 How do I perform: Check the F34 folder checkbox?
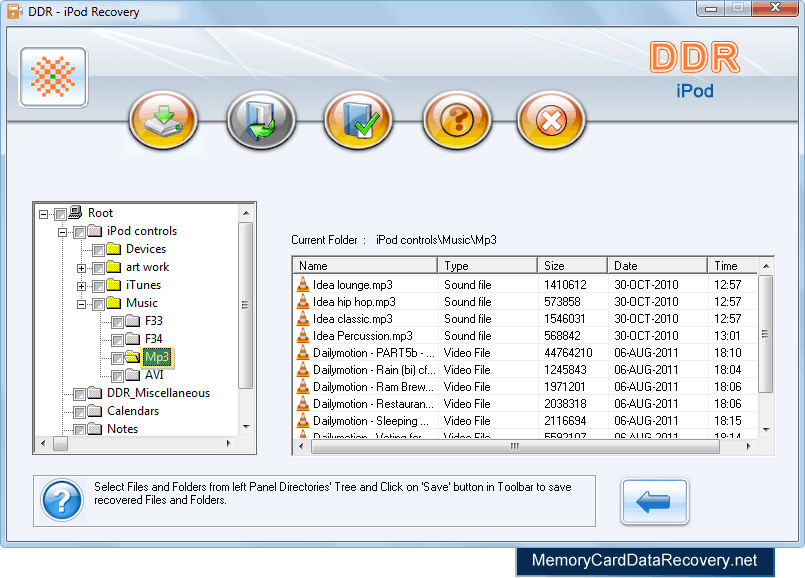pyautogui.click(x=118, y=340)
